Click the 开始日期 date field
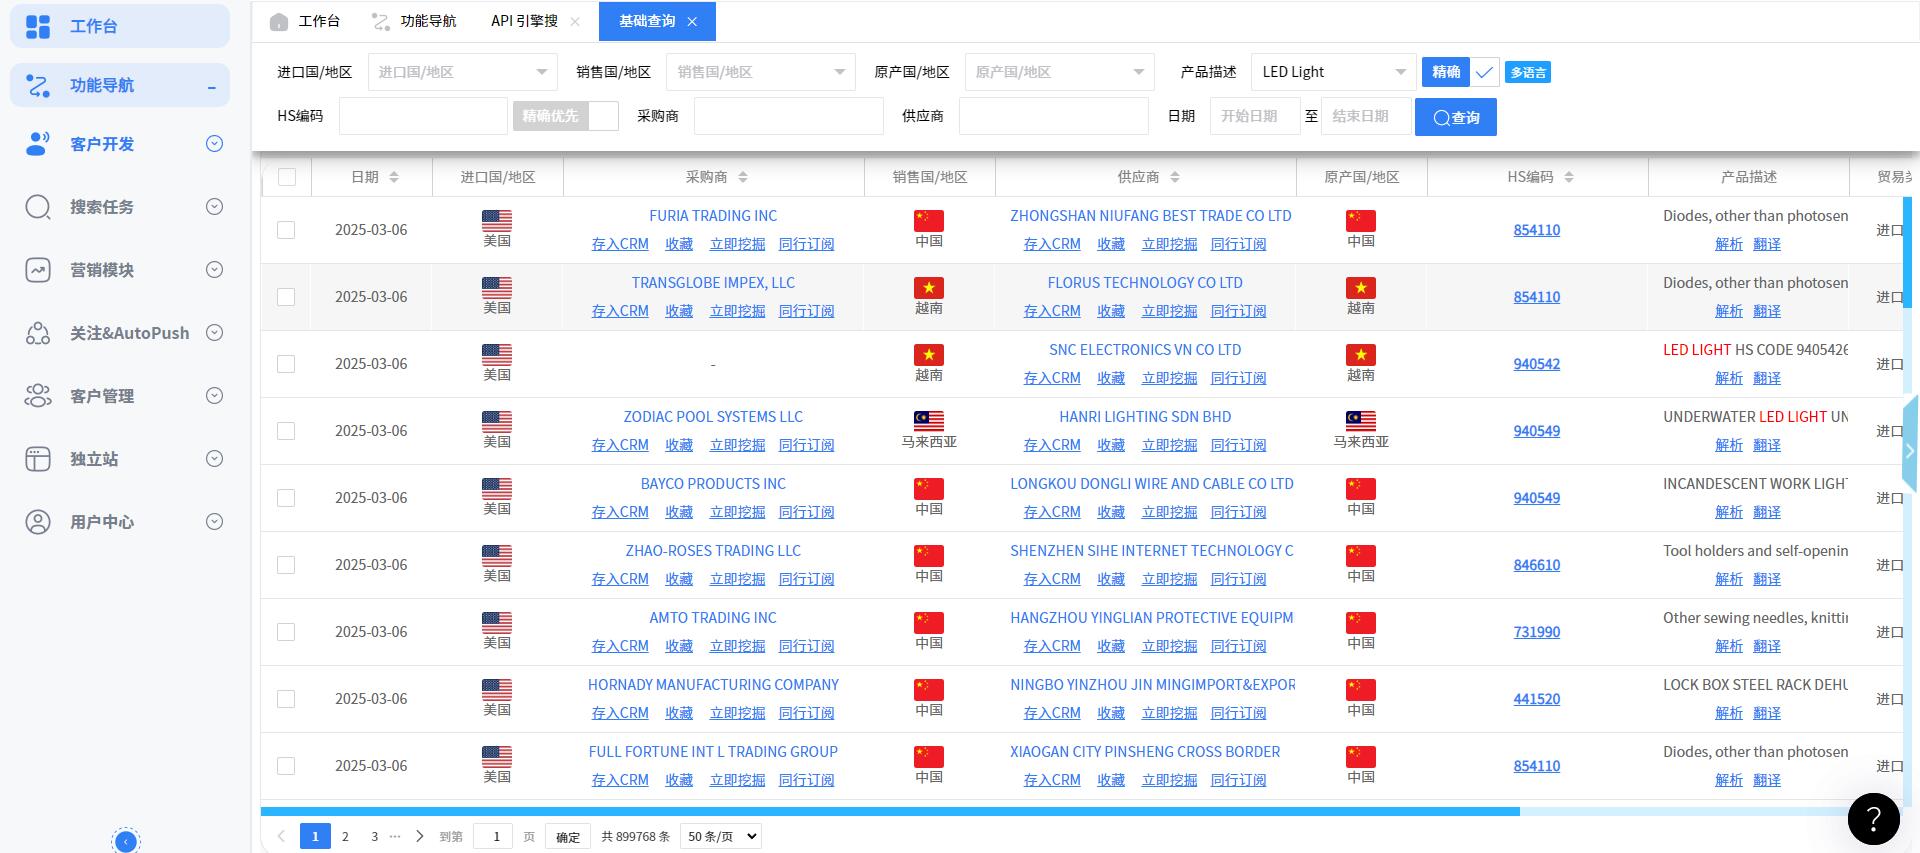 (x=1255, y=116)
